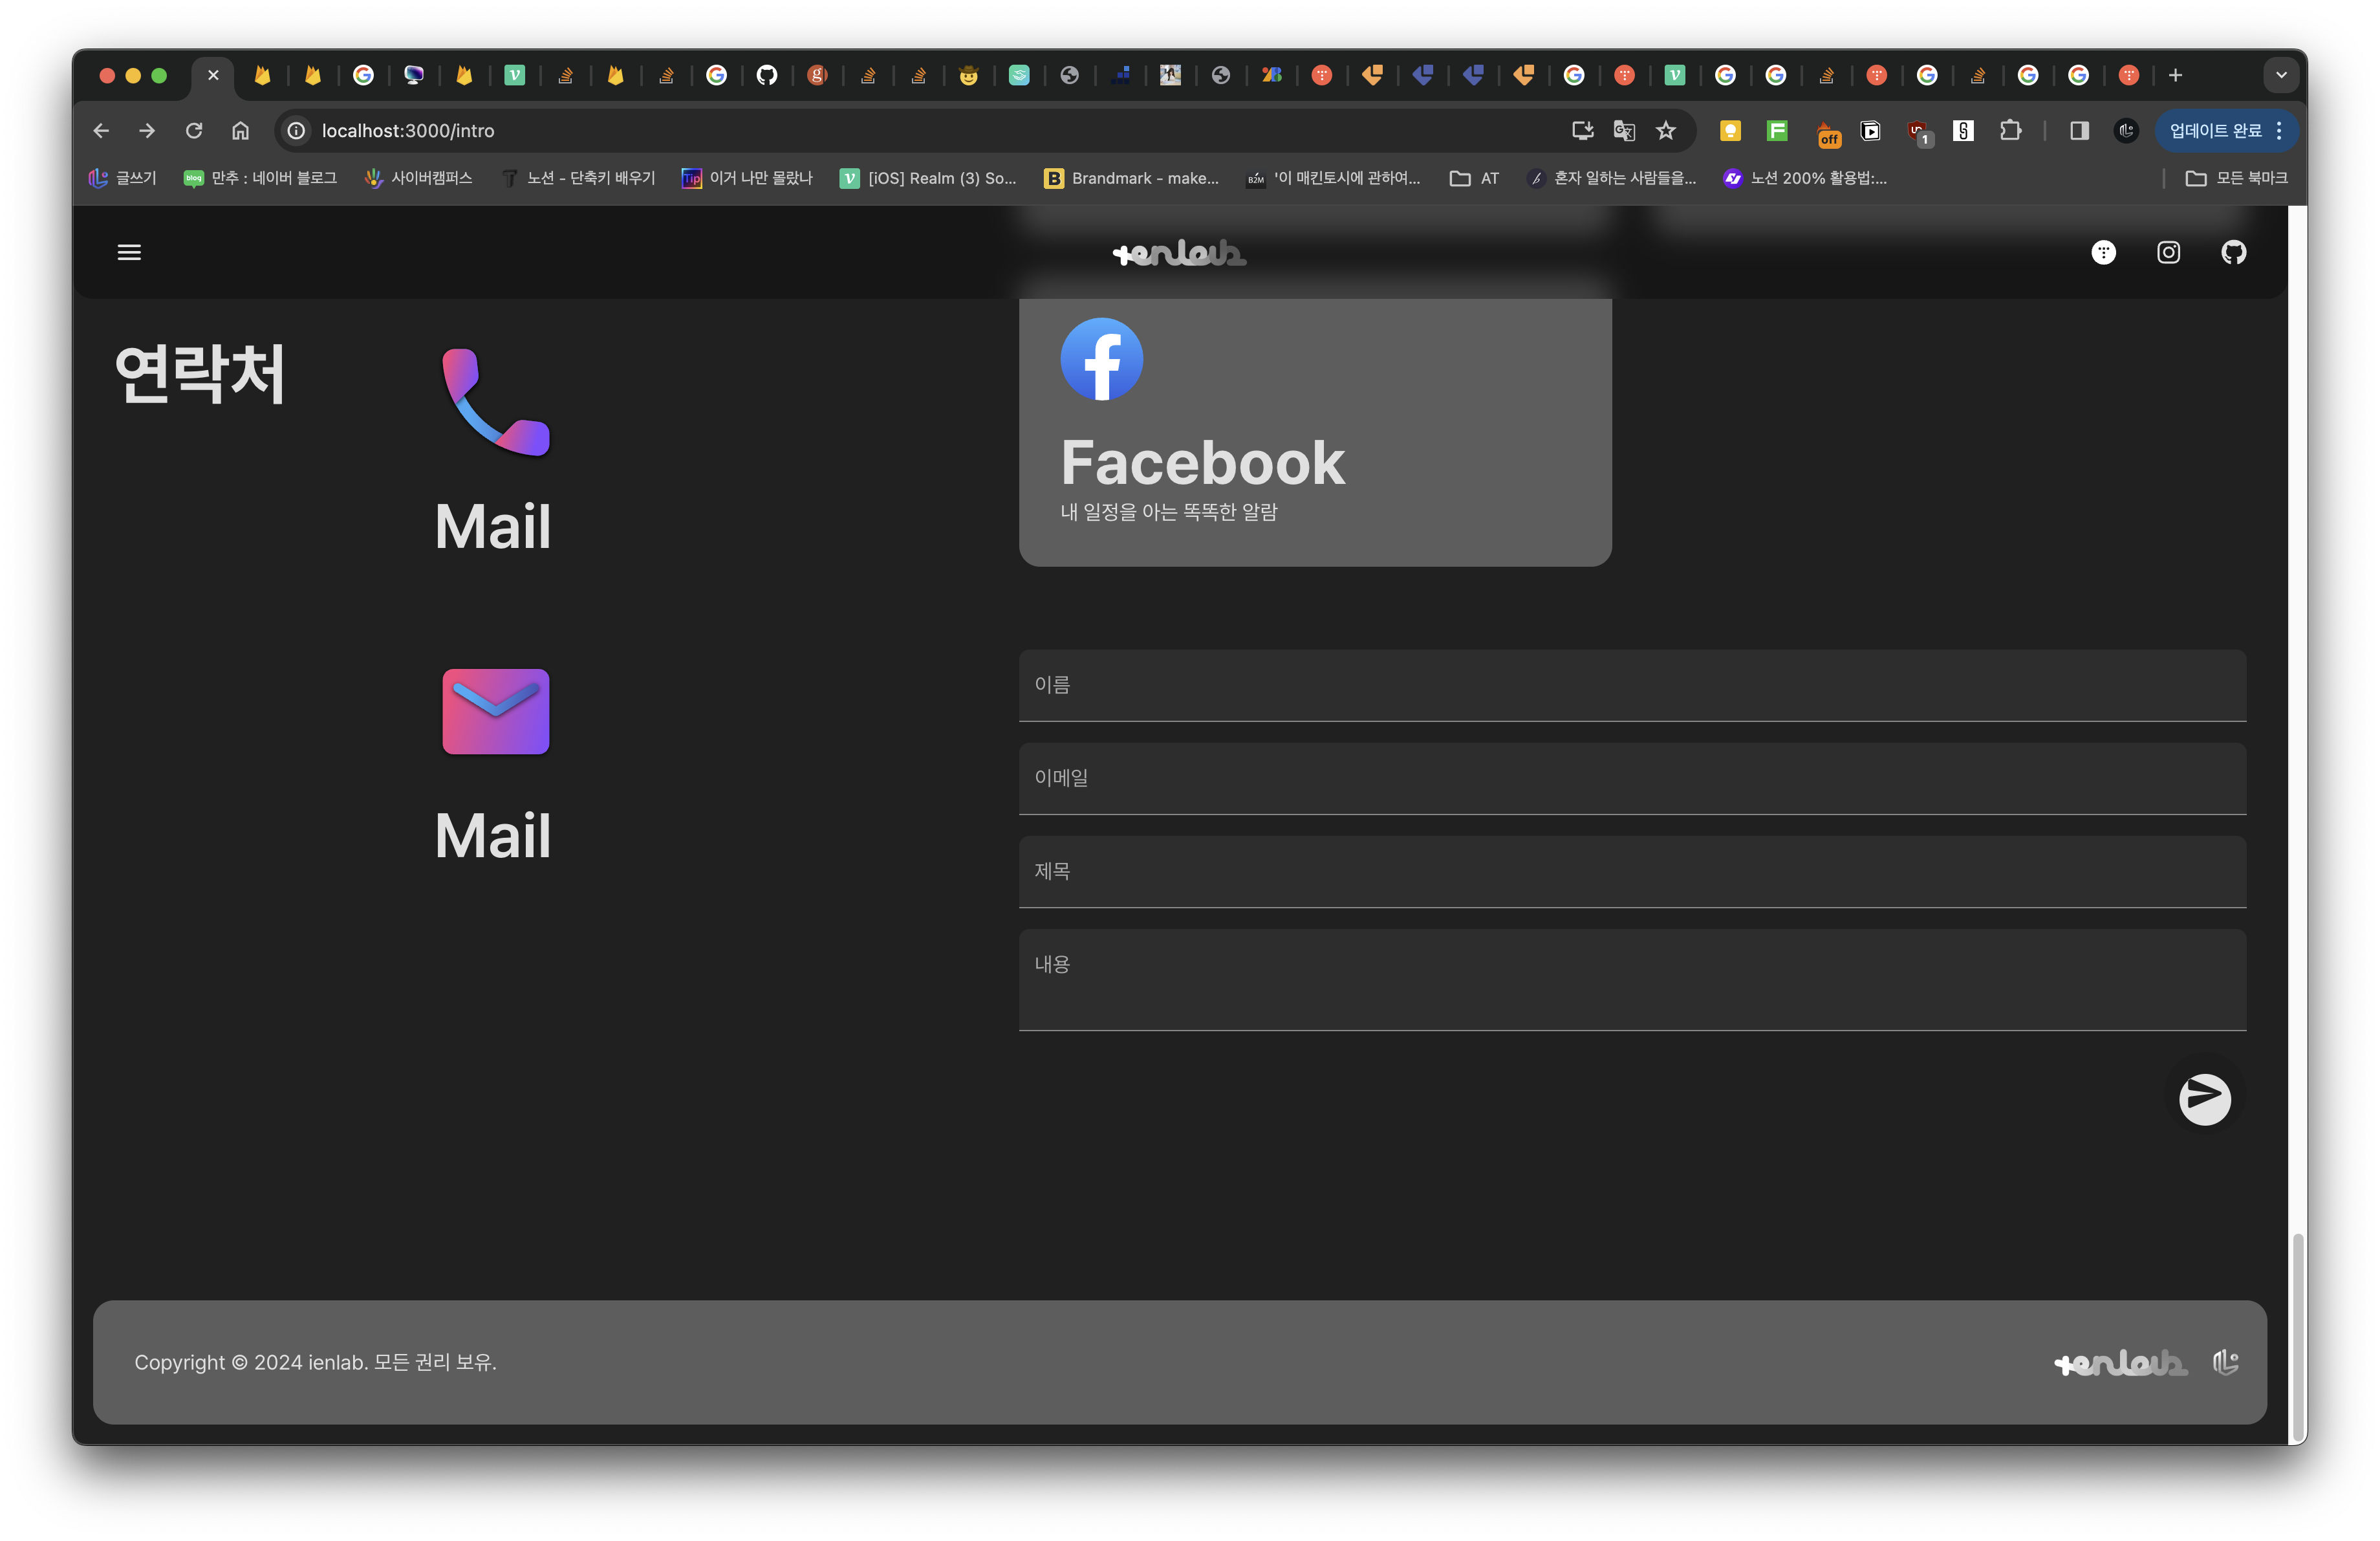
Task: Bookmark this page with the star icon
Action: click(x=1665, y=131)
